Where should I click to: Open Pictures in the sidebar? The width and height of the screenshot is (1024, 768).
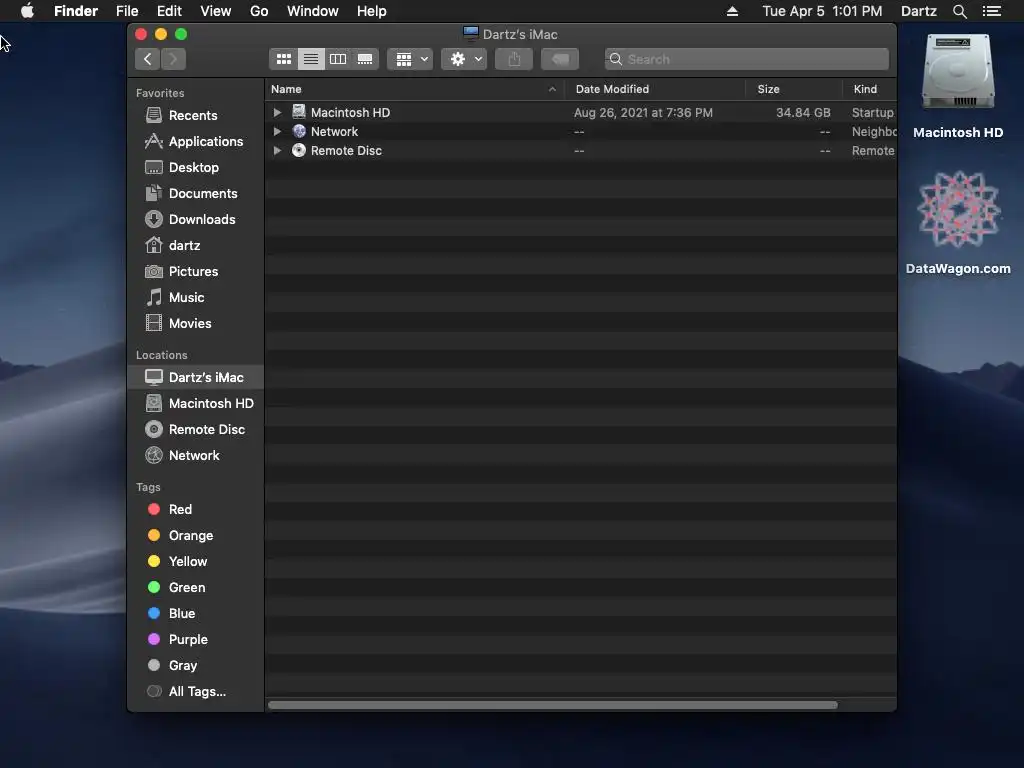click(195, 272)
